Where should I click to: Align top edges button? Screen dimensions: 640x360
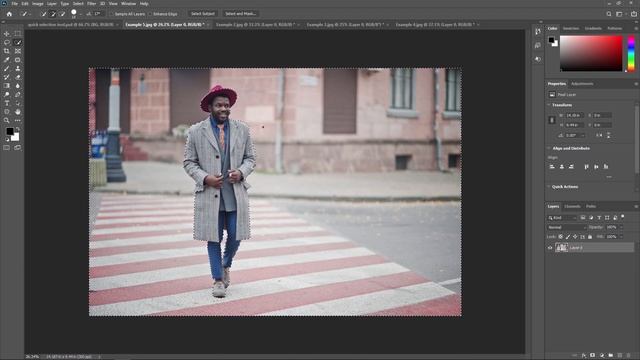(587, 167)
